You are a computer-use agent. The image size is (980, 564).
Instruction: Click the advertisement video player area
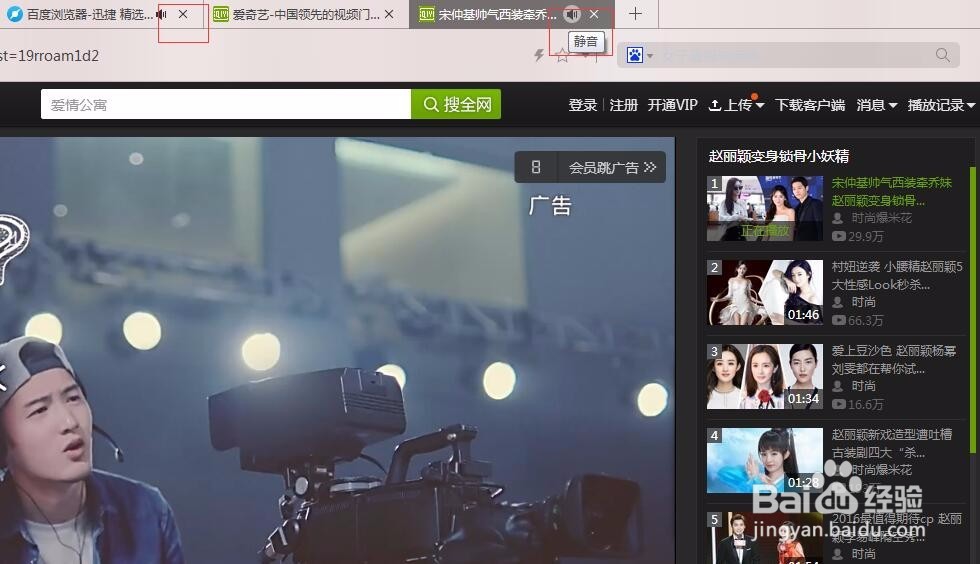coord(338,350)
